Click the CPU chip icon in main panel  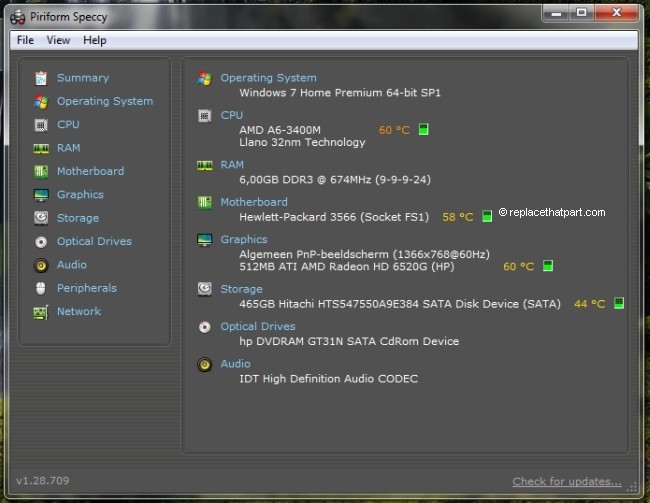204,116
